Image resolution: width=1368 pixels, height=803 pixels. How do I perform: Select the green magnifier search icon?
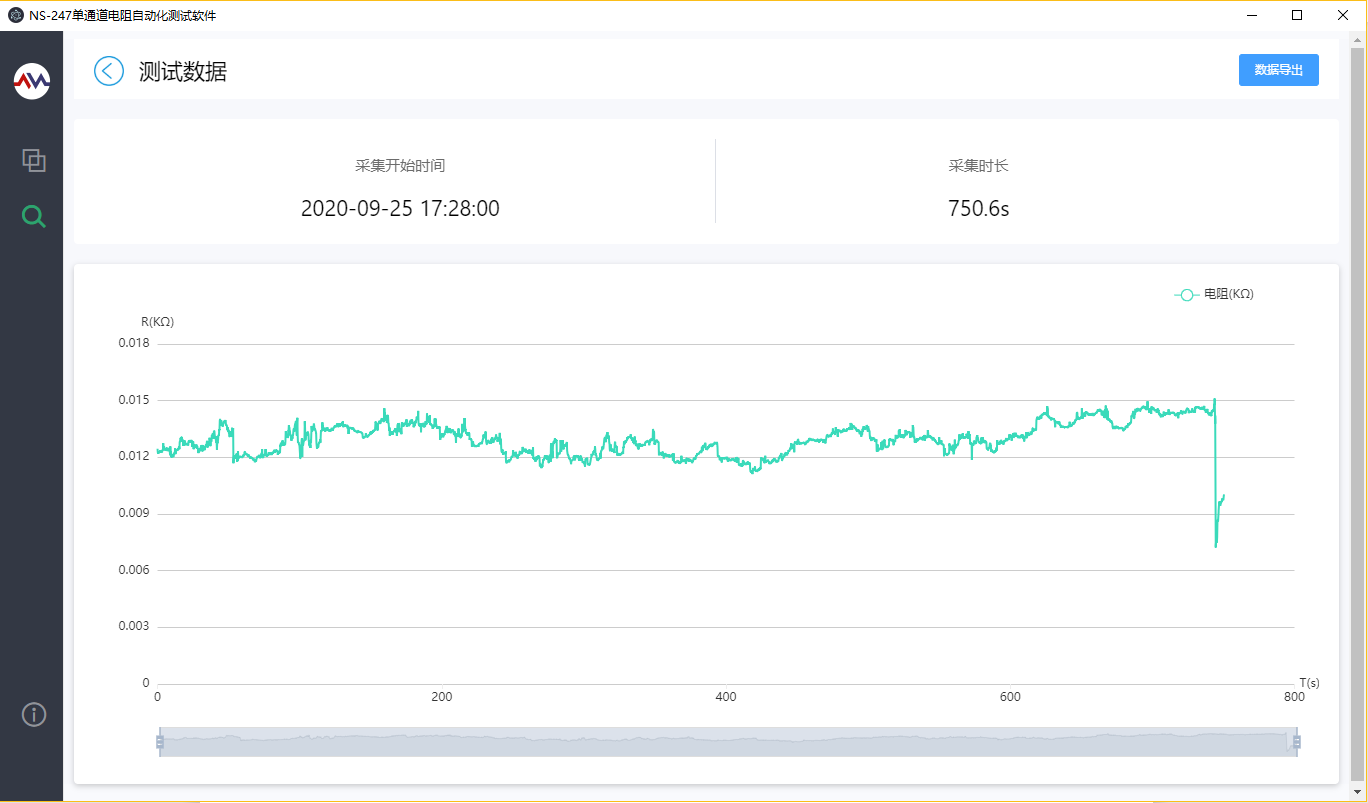click(x=34, y=216)
